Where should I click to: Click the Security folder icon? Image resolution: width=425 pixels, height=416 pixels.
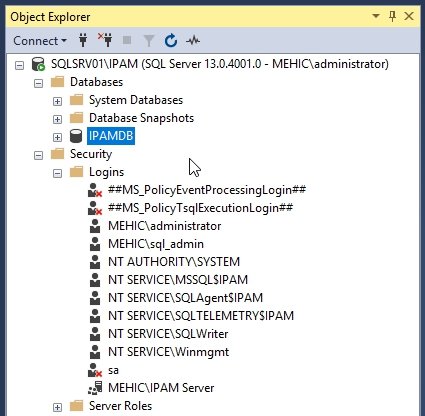click(58, 154)
